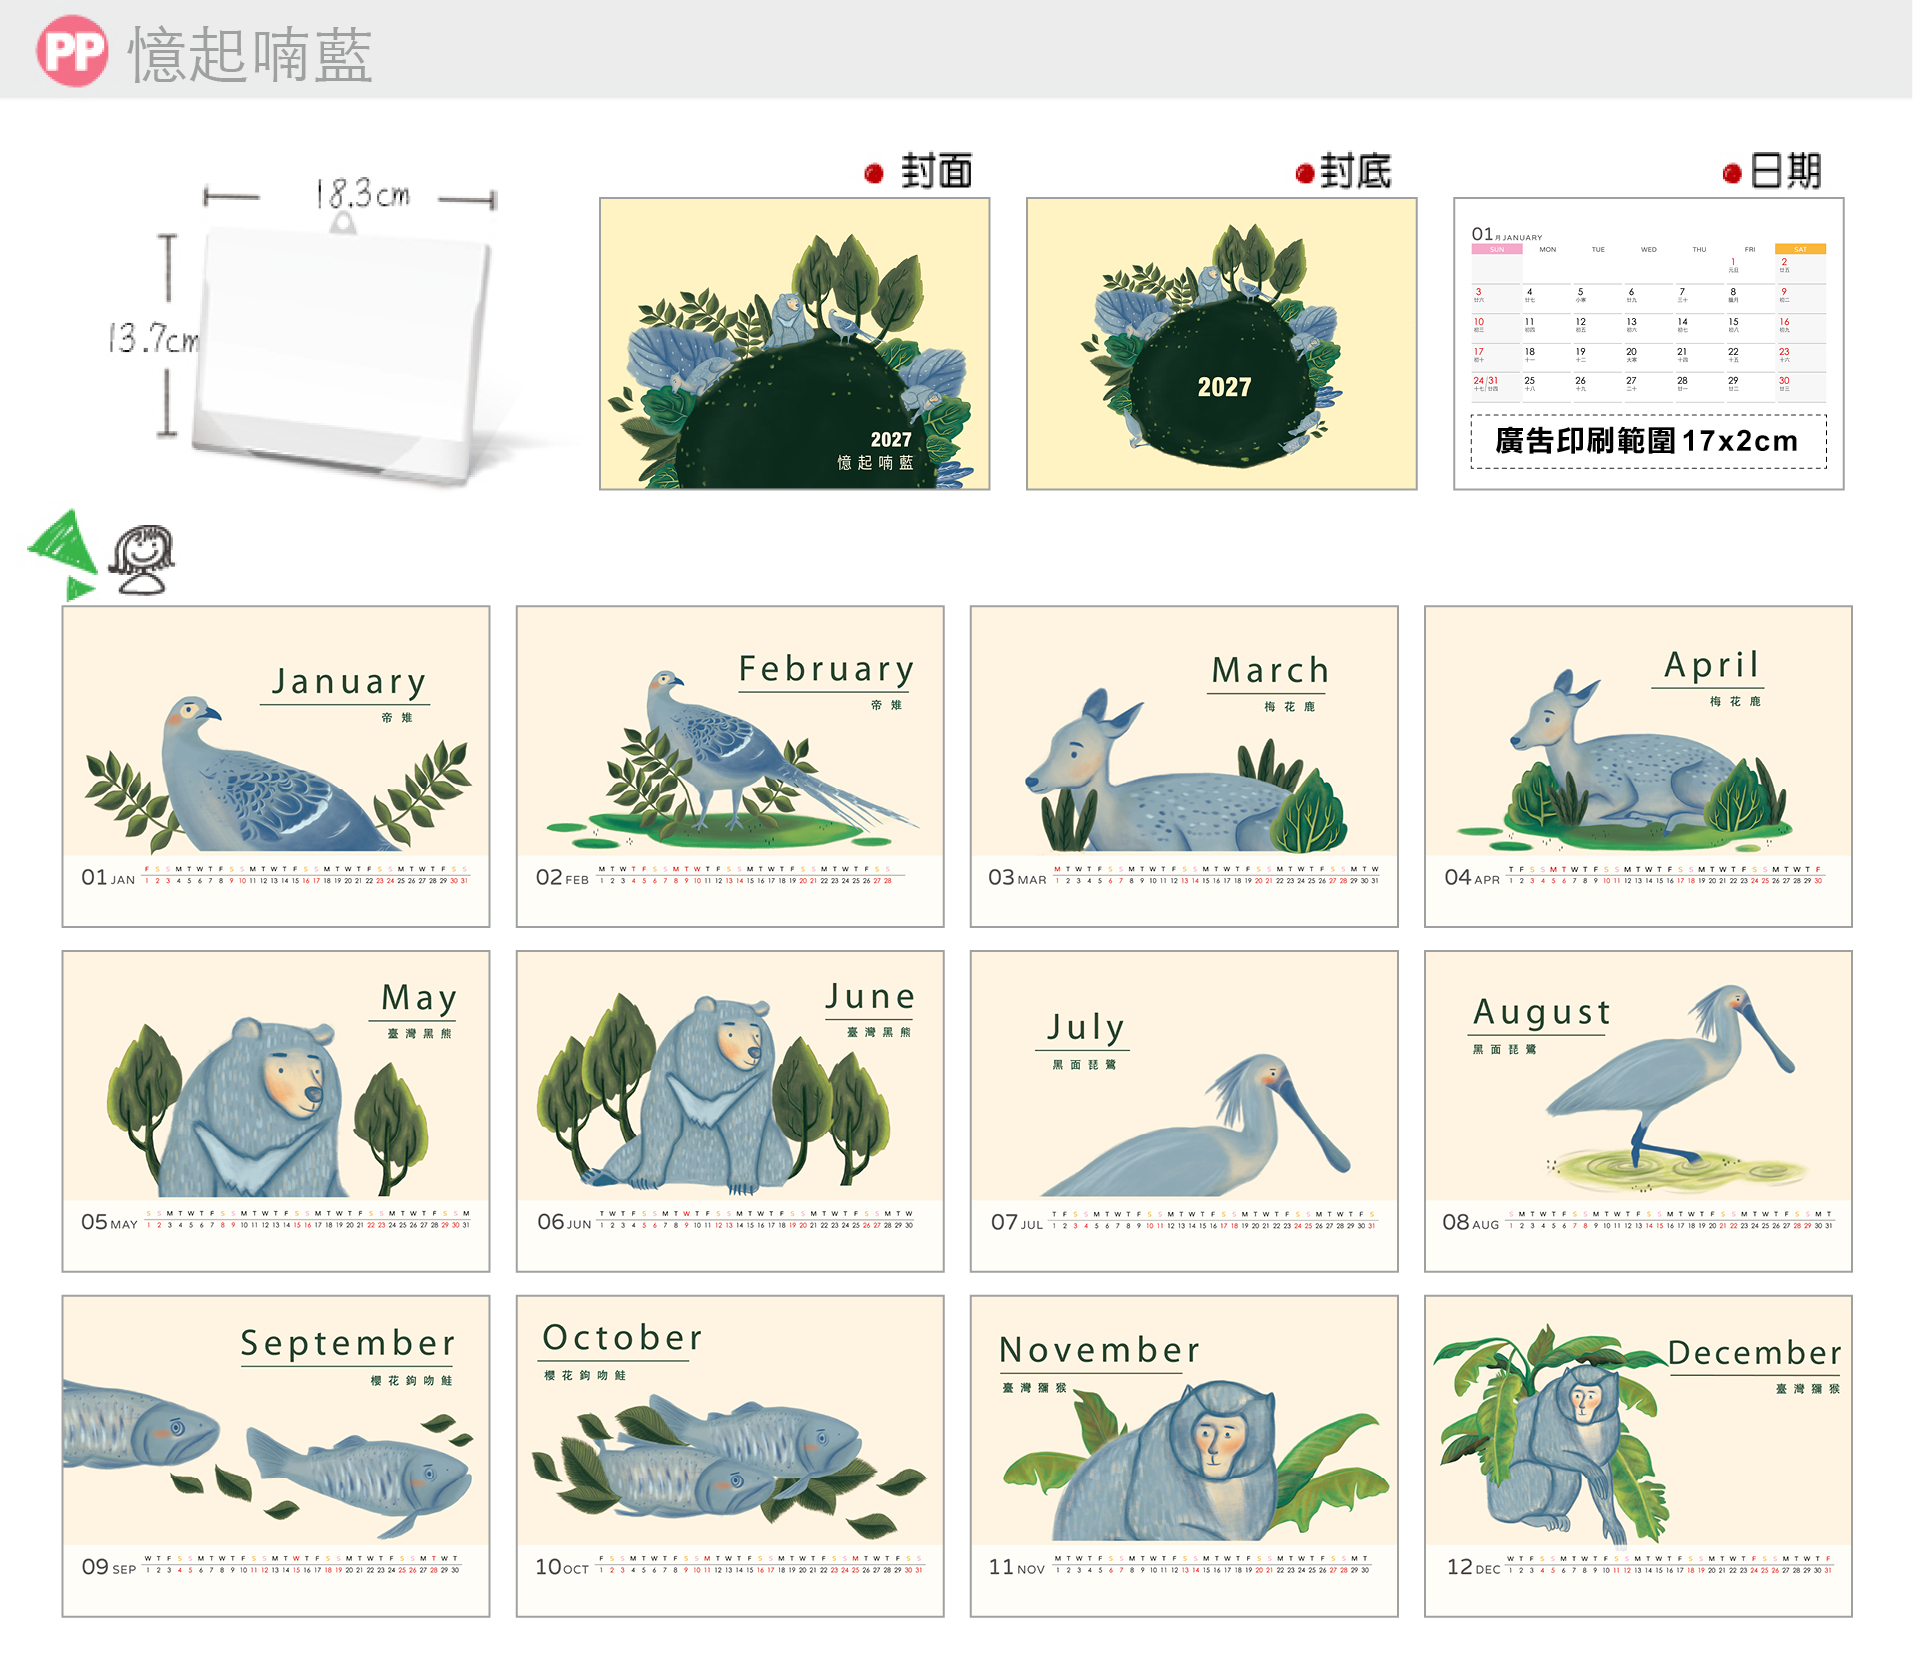Click the June month title

(x=870, y=996)
